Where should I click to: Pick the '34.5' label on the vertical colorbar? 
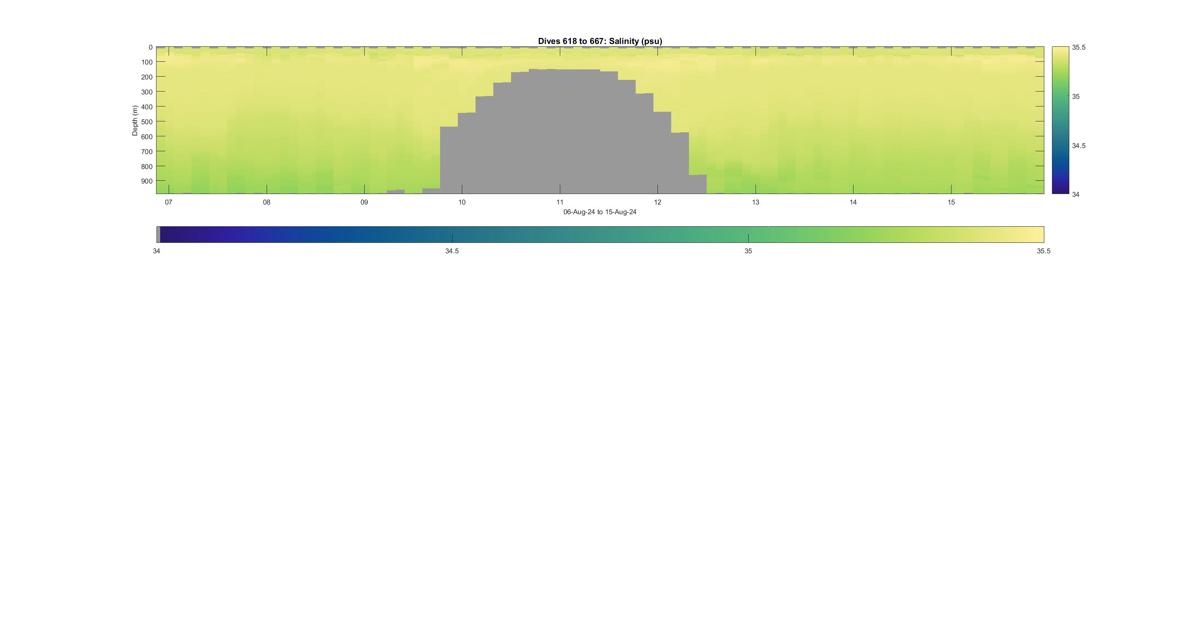(x=1079, y=145)
